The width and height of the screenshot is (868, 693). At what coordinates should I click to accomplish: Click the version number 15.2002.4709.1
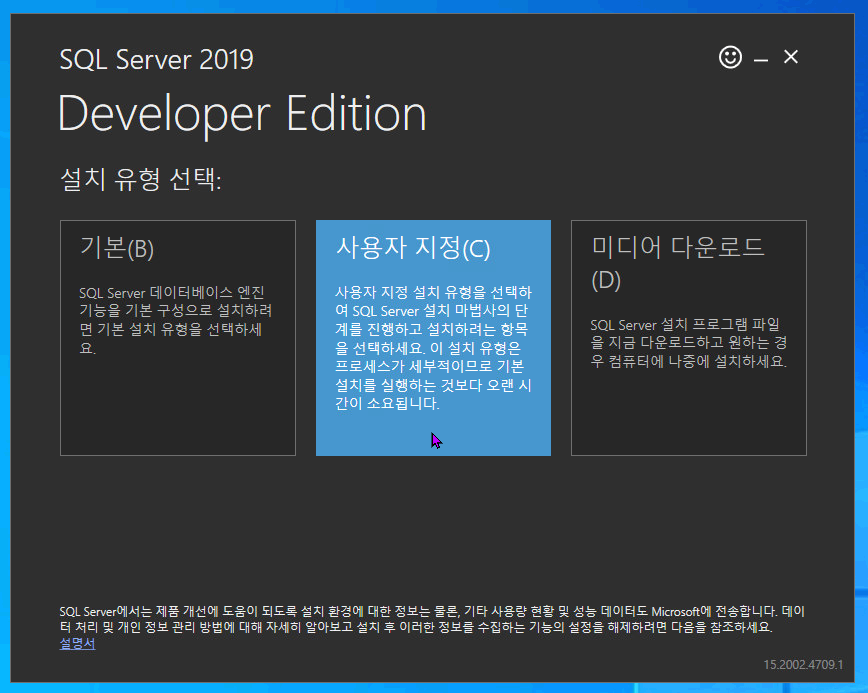point(803,664)
